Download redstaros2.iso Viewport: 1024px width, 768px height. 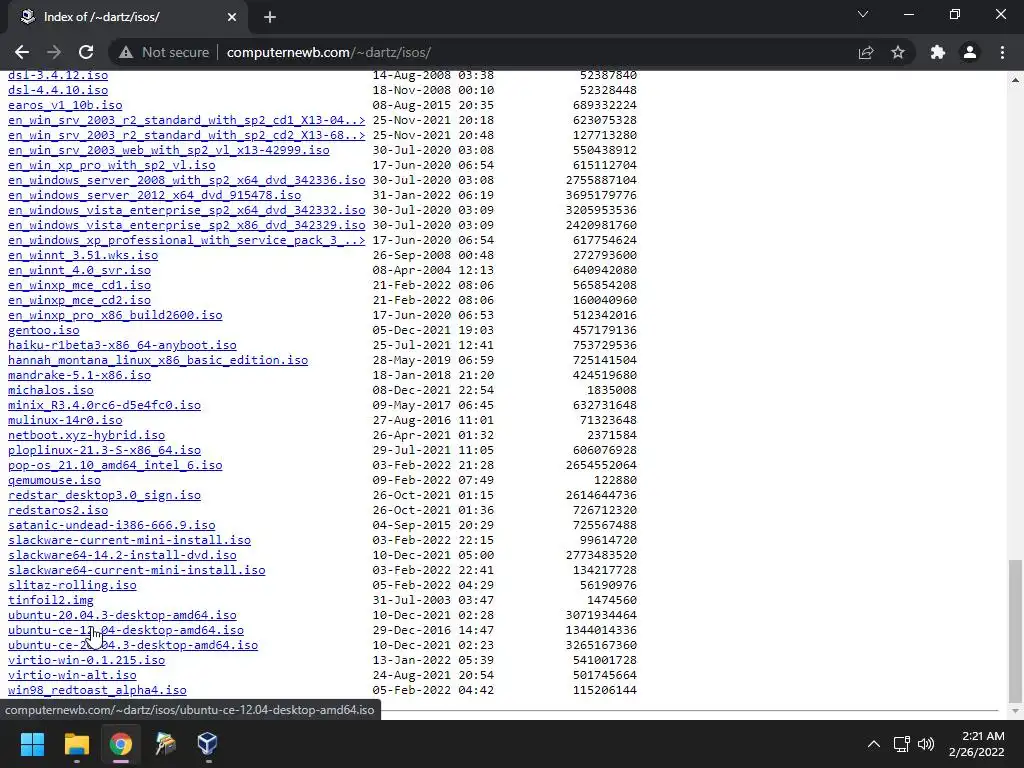[58, 511]
